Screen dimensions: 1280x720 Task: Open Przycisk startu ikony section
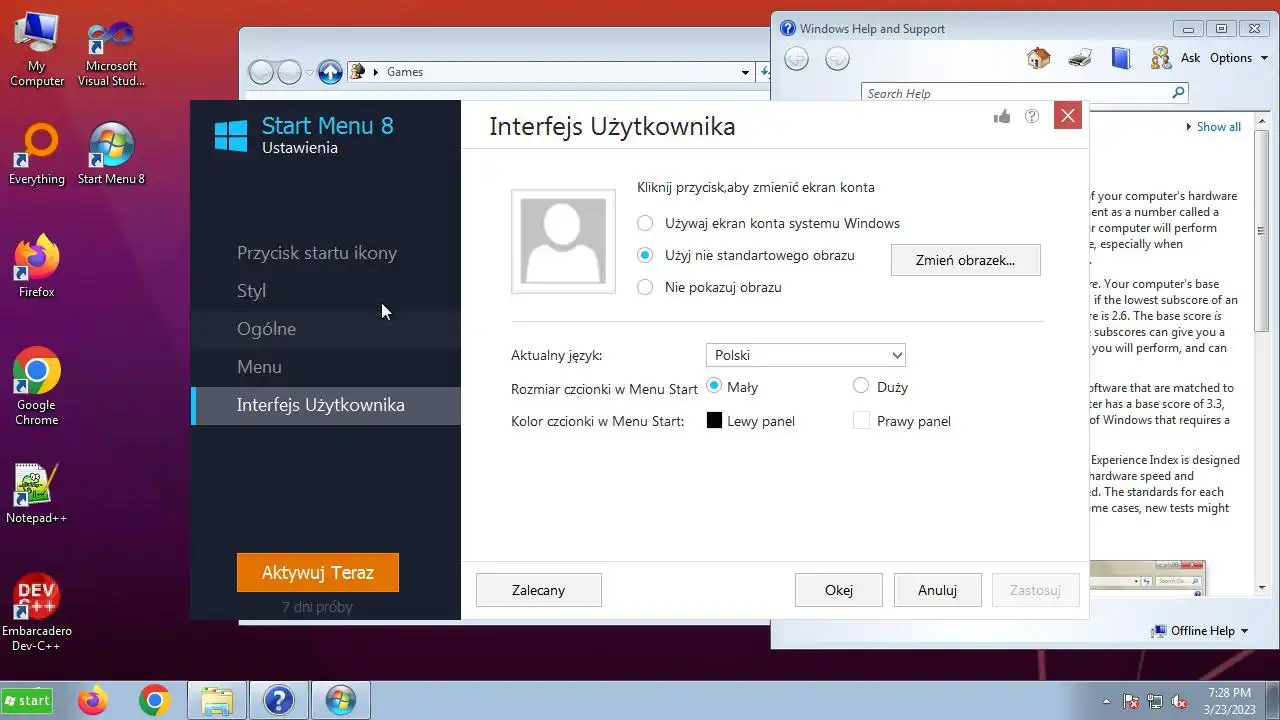317,253
